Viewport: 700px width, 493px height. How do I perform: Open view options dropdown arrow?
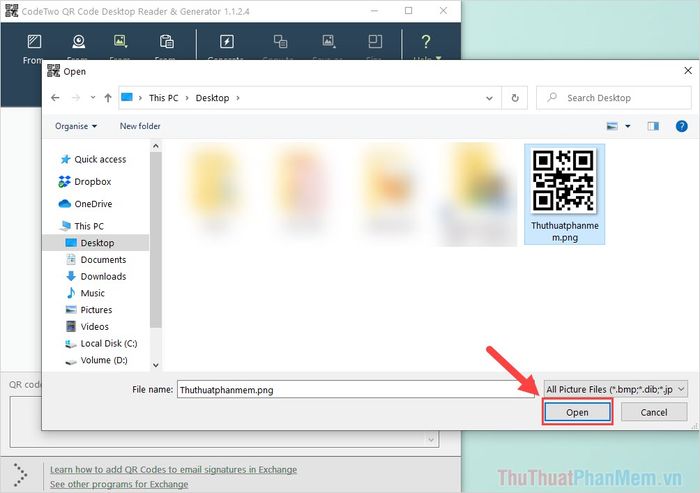click(x=628, y=126)
